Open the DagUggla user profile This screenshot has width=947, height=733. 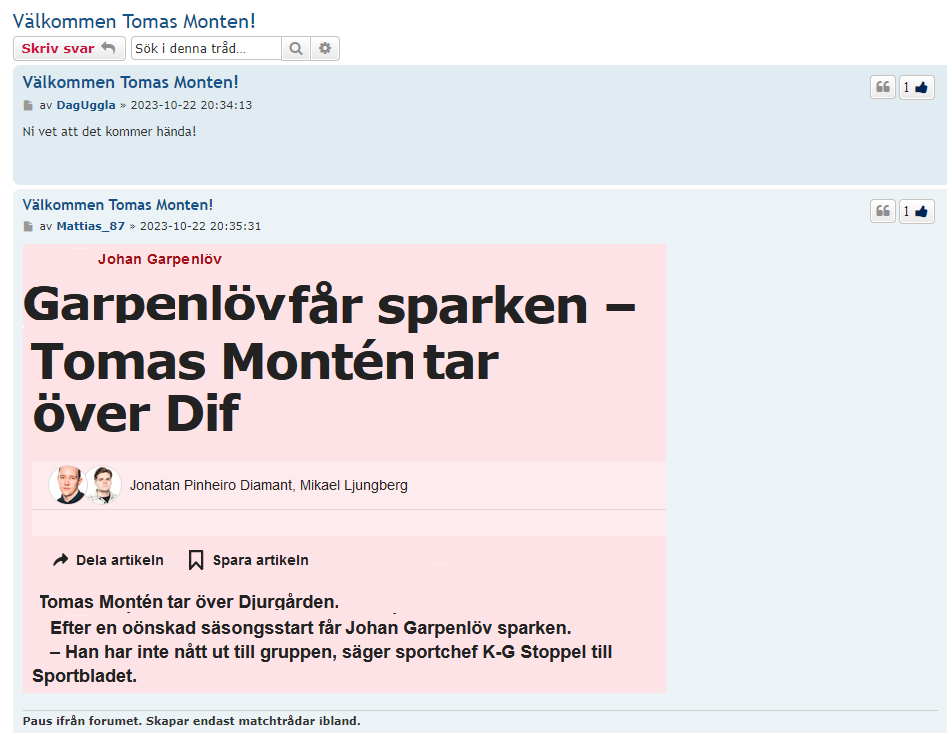[86, 105]
